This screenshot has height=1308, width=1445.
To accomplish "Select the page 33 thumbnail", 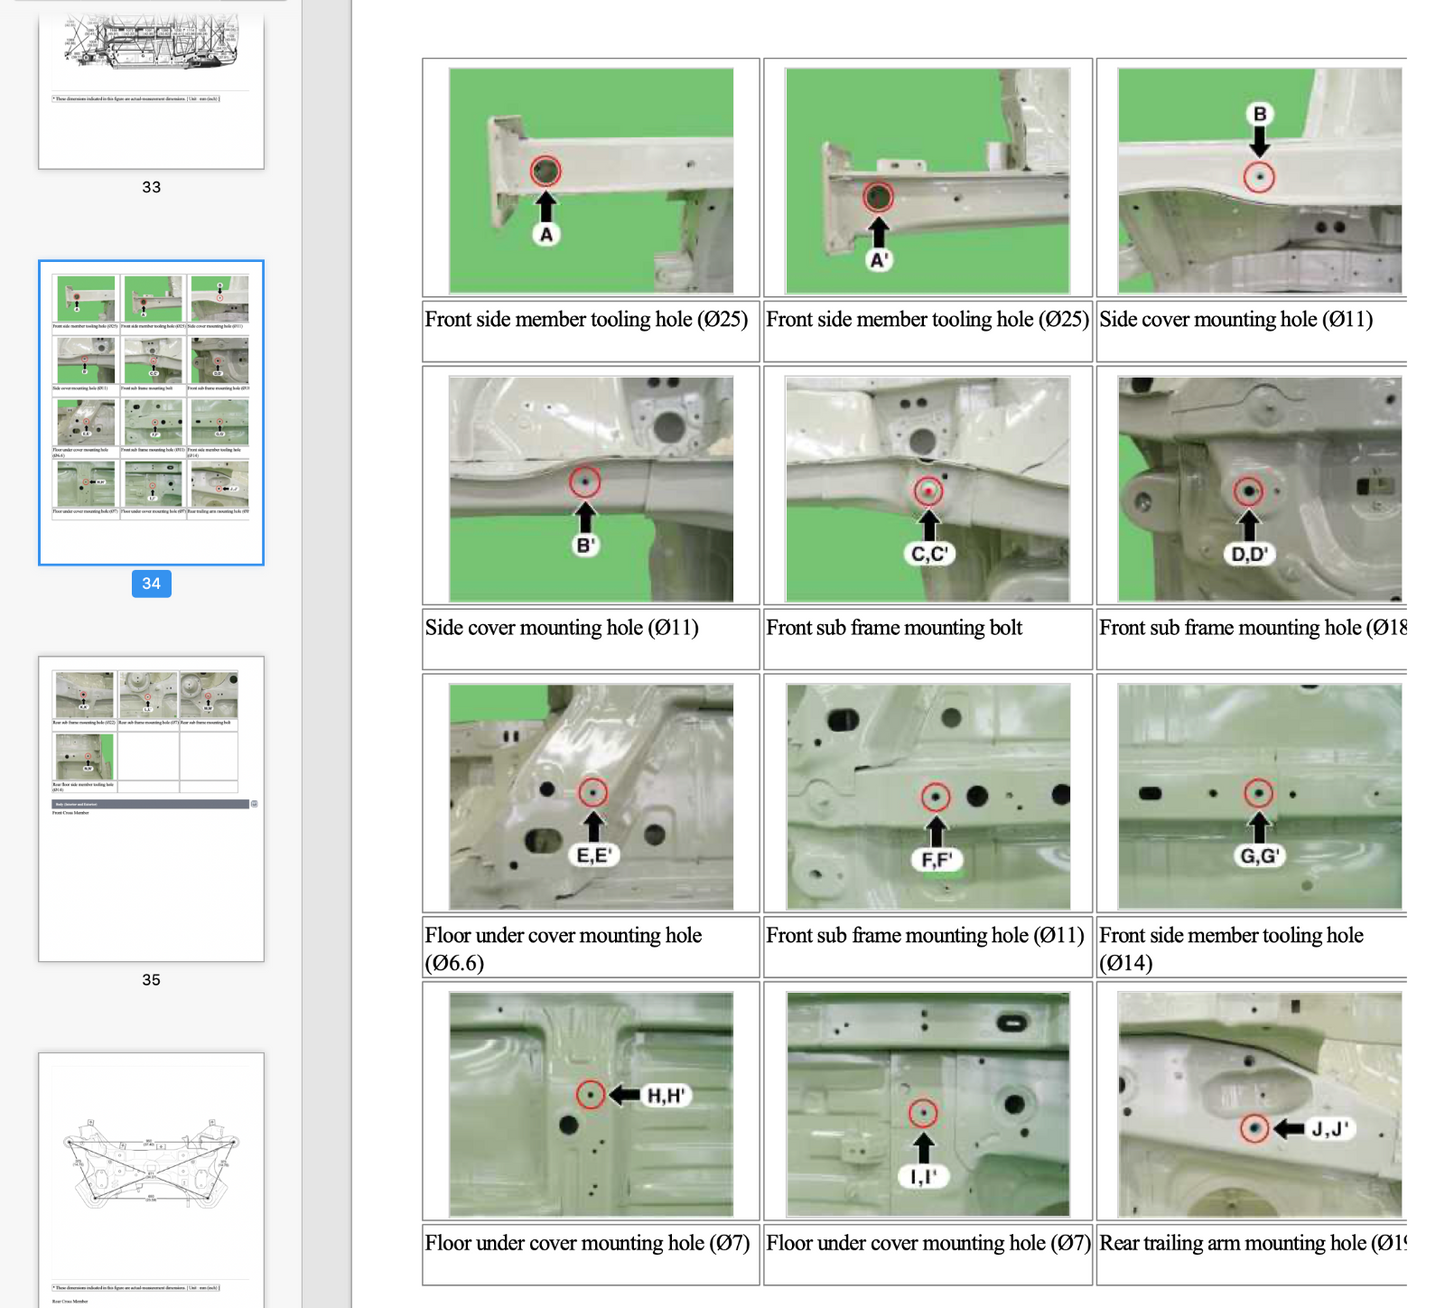I will (151, 90).
